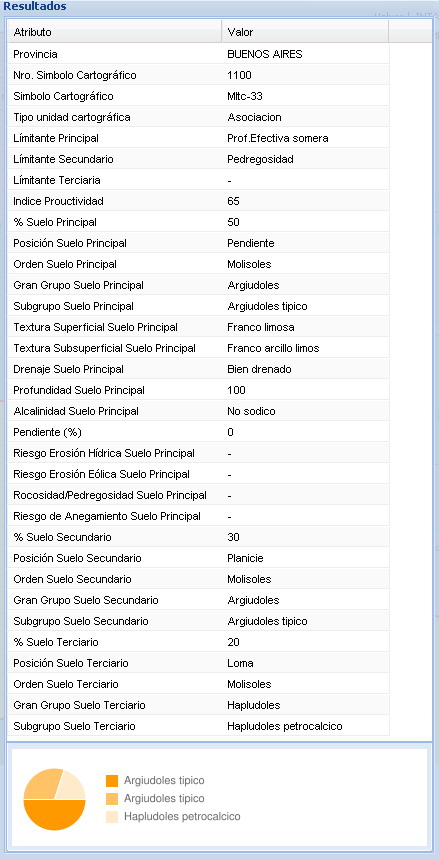Screen dimensions: 439x859
Task: Click the Hapludoles petrocalcico table value
Action: tap(285, 726)
